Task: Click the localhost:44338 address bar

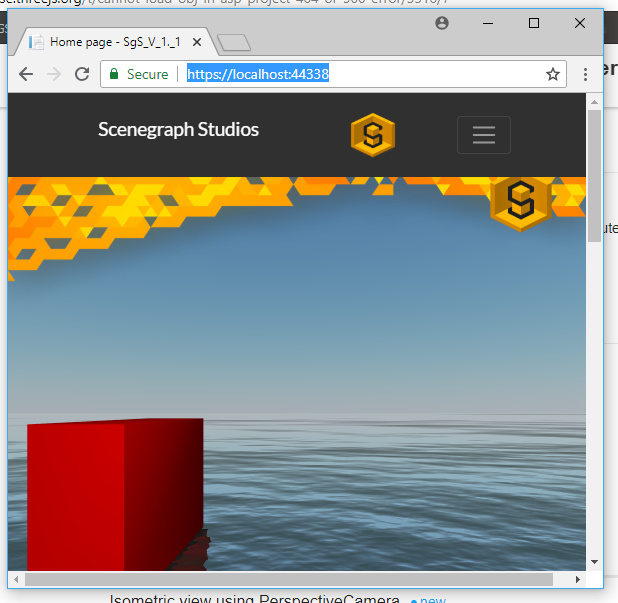Action: pos(360,74)
